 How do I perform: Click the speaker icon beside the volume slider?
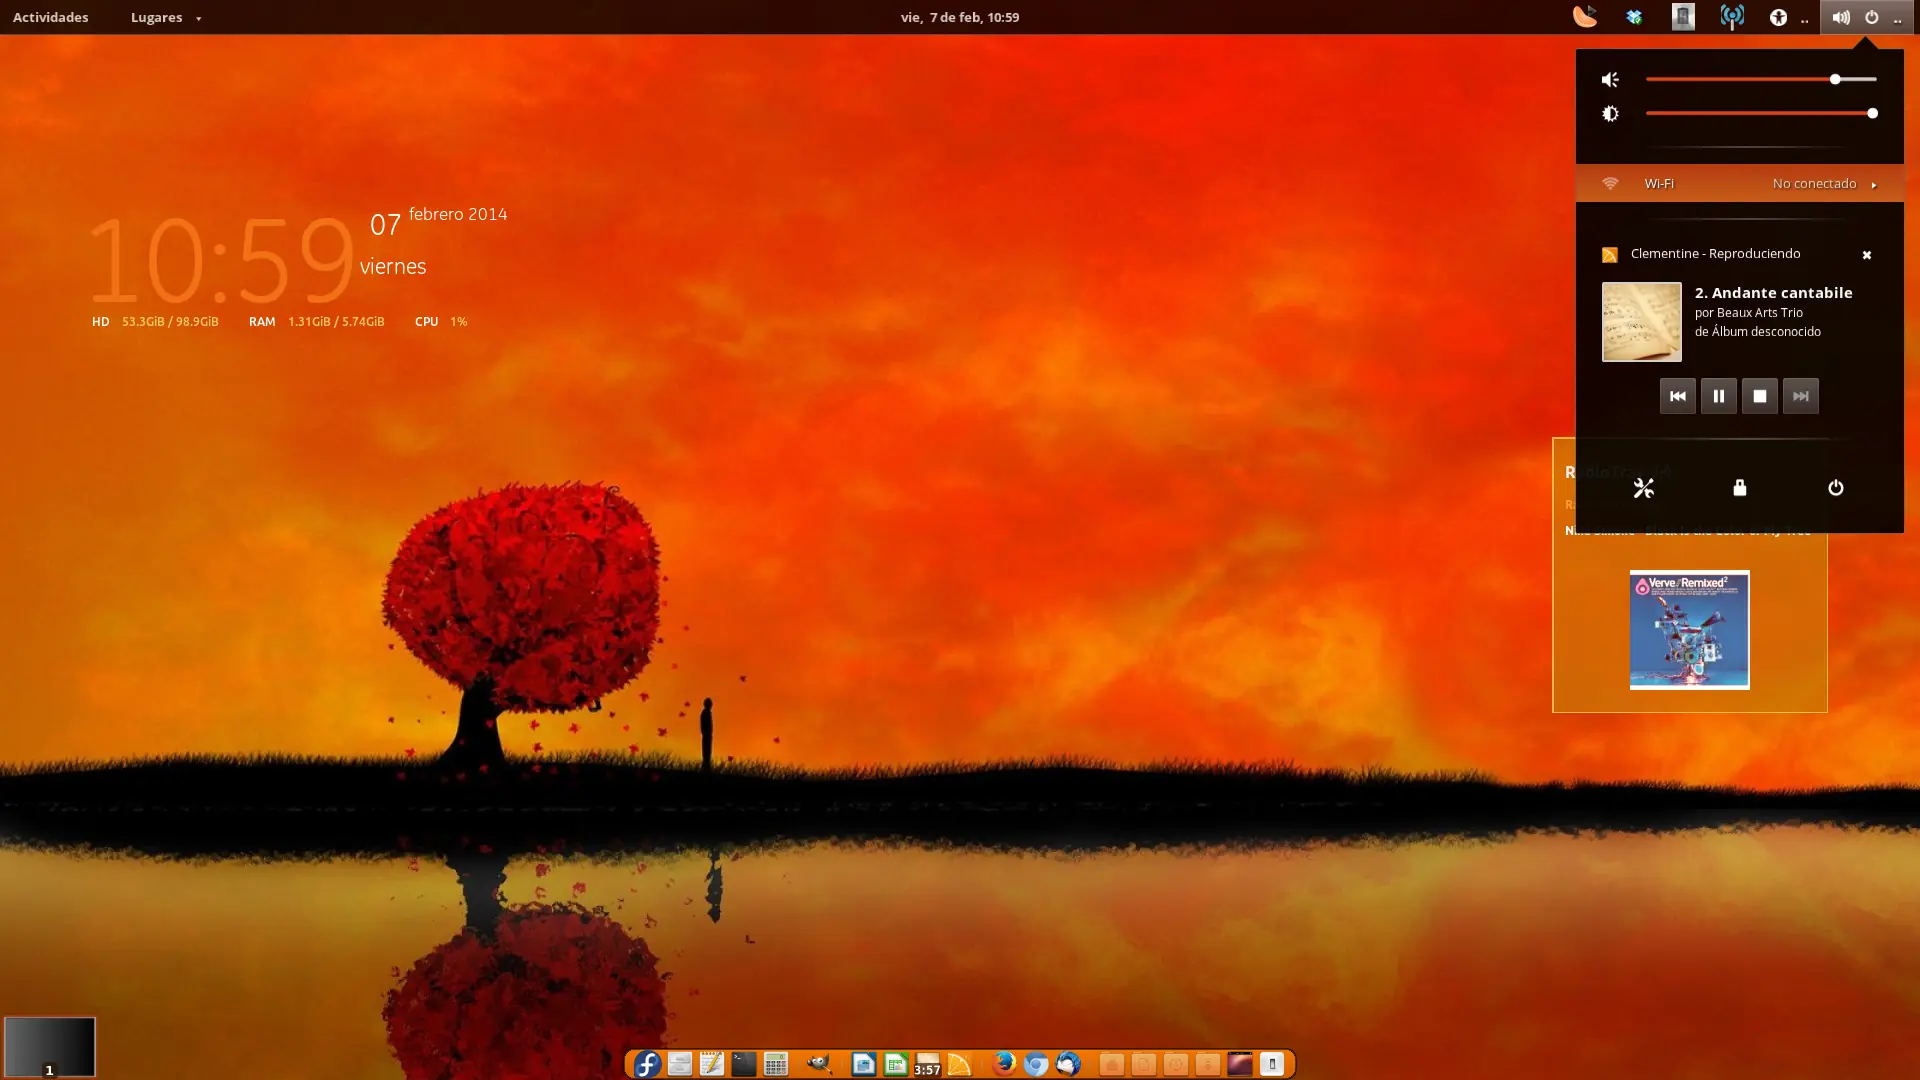[1610, 80]
